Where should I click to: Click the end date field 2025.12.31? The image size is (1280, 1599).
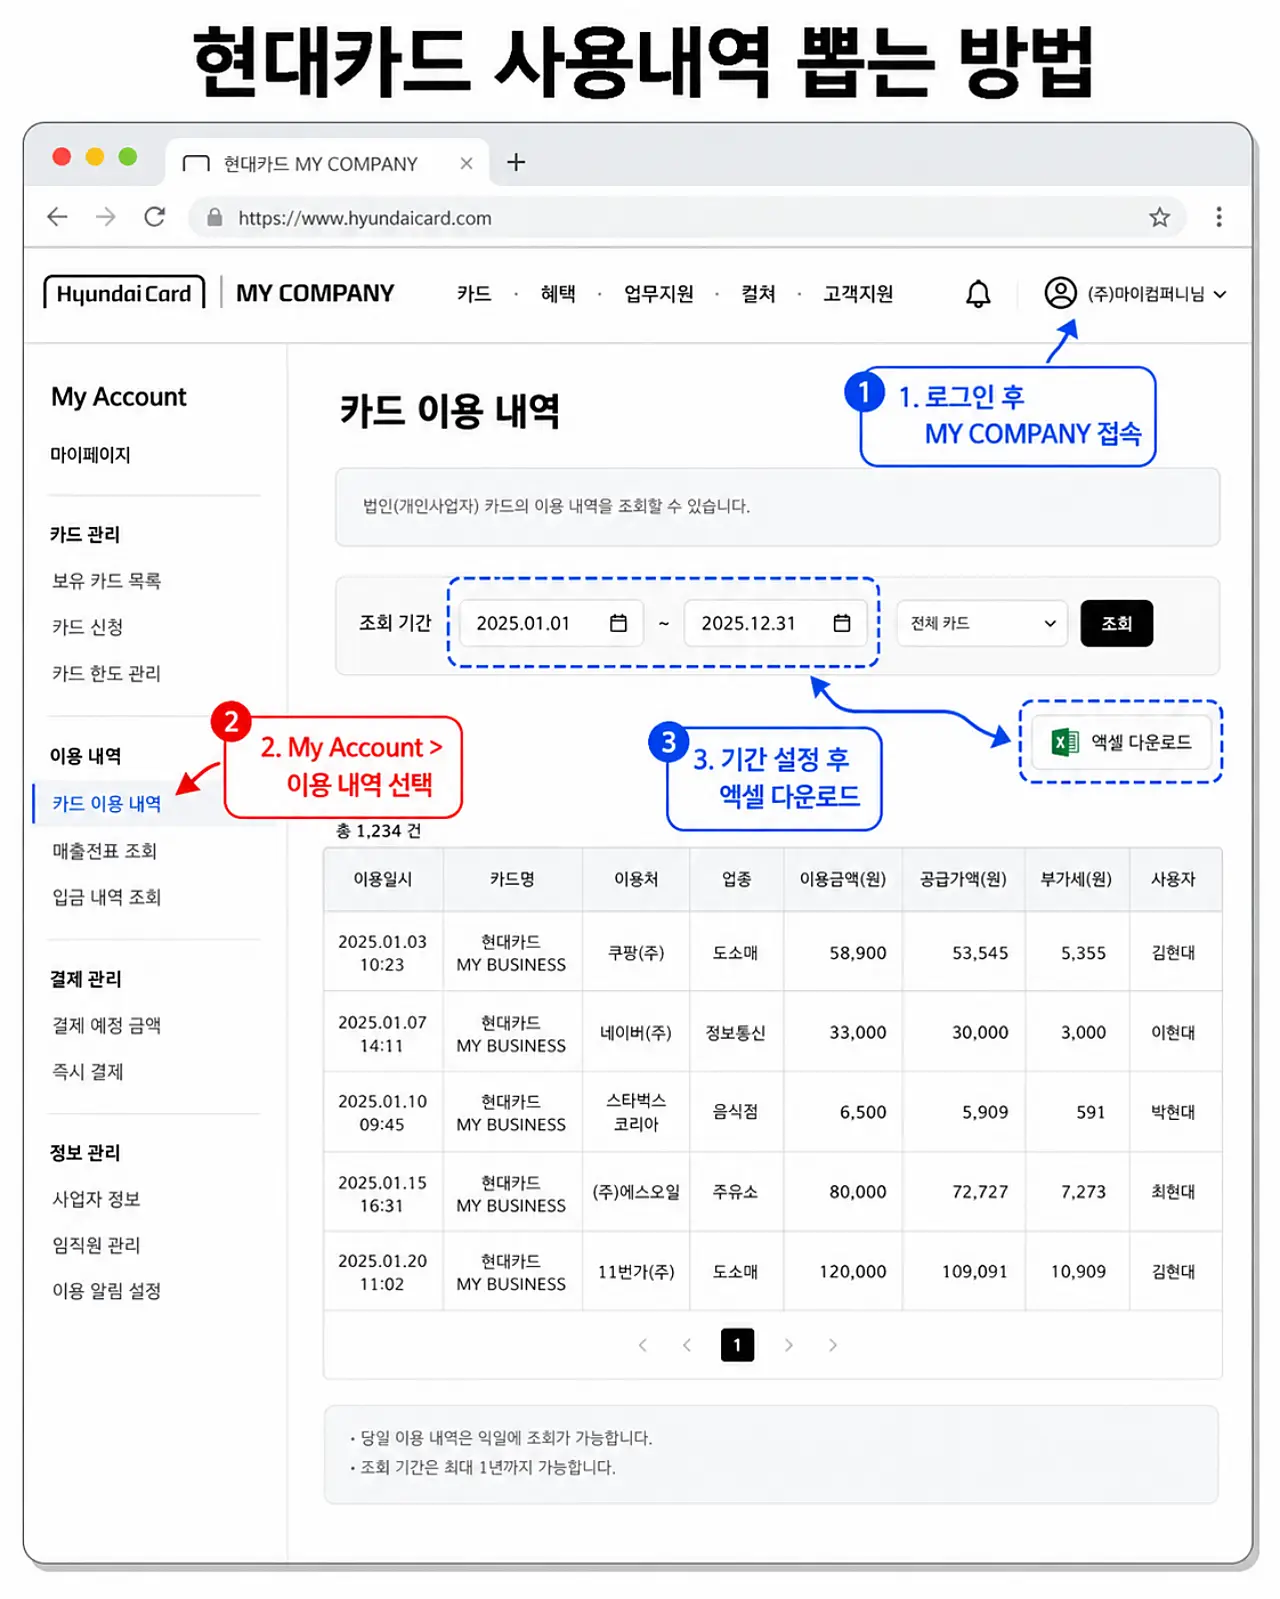pos(776,623)
